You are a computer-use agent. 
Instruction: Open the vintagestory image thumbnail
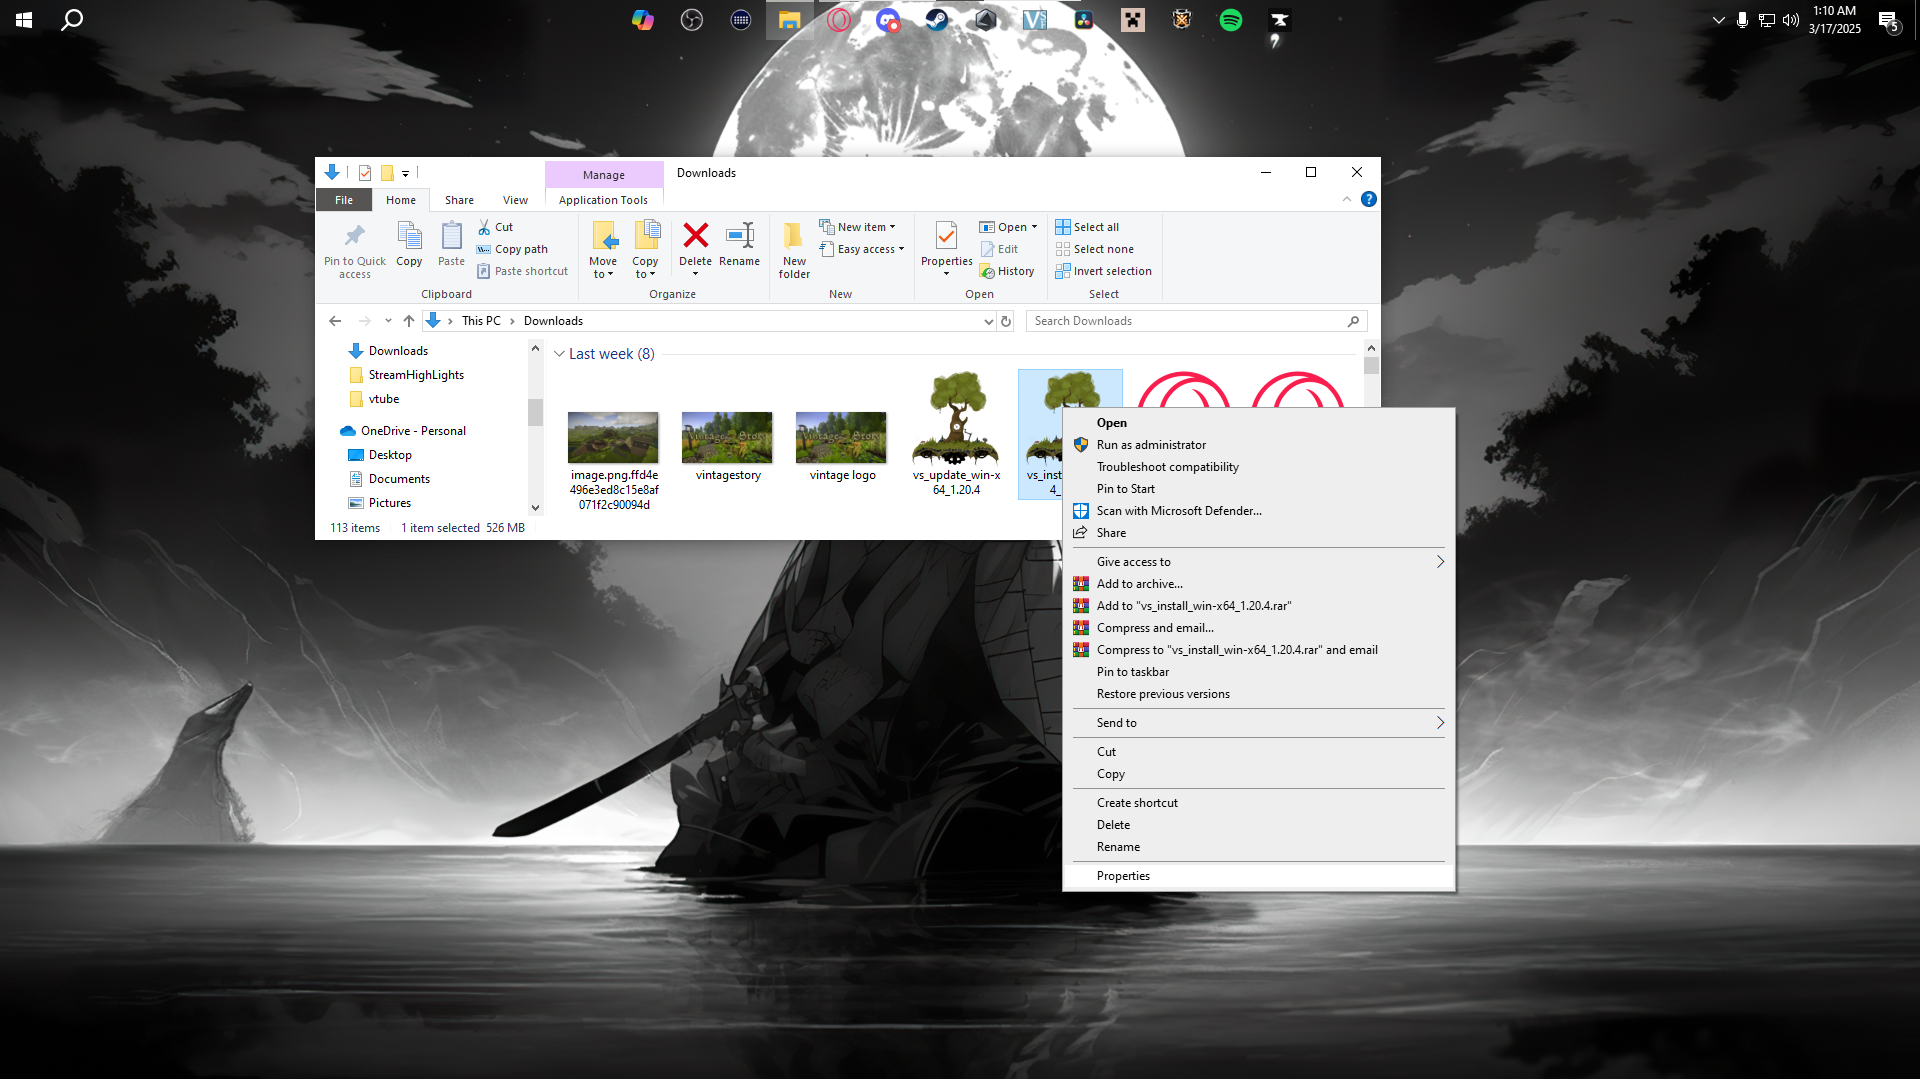coord(727,437)
